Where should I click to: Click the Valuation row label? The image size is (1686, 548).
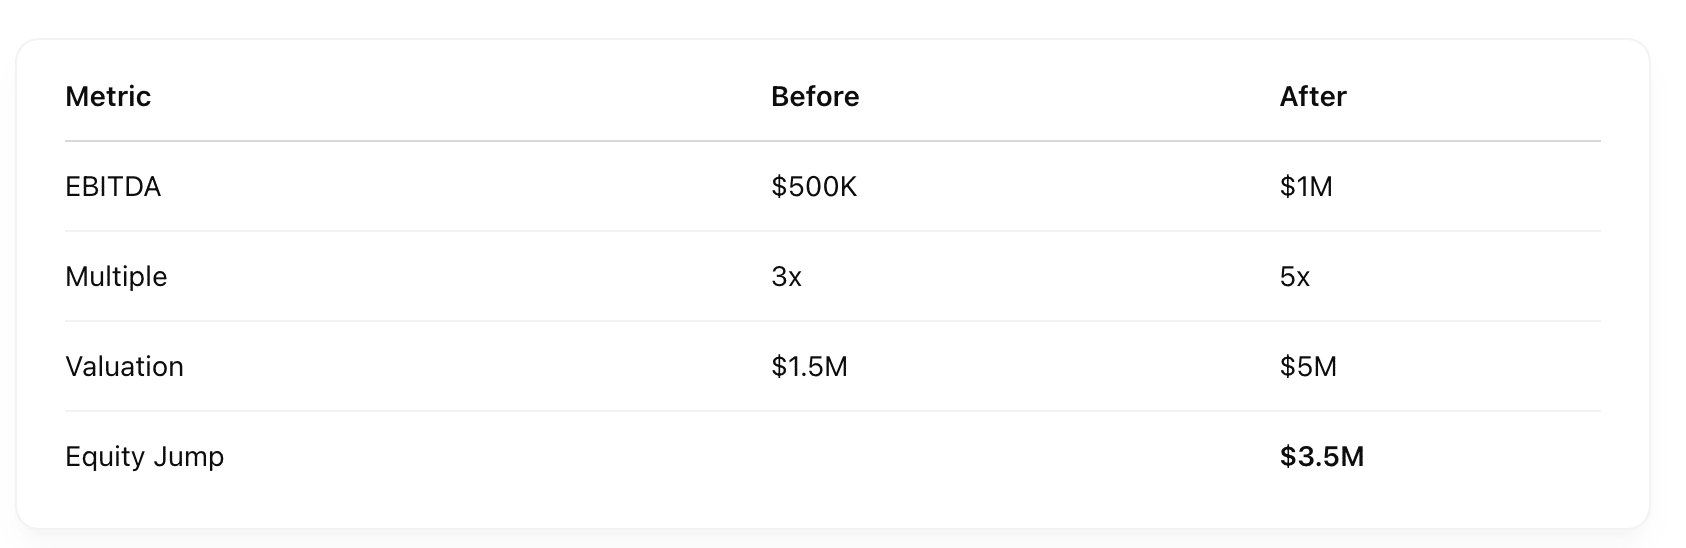click(124, 367)
